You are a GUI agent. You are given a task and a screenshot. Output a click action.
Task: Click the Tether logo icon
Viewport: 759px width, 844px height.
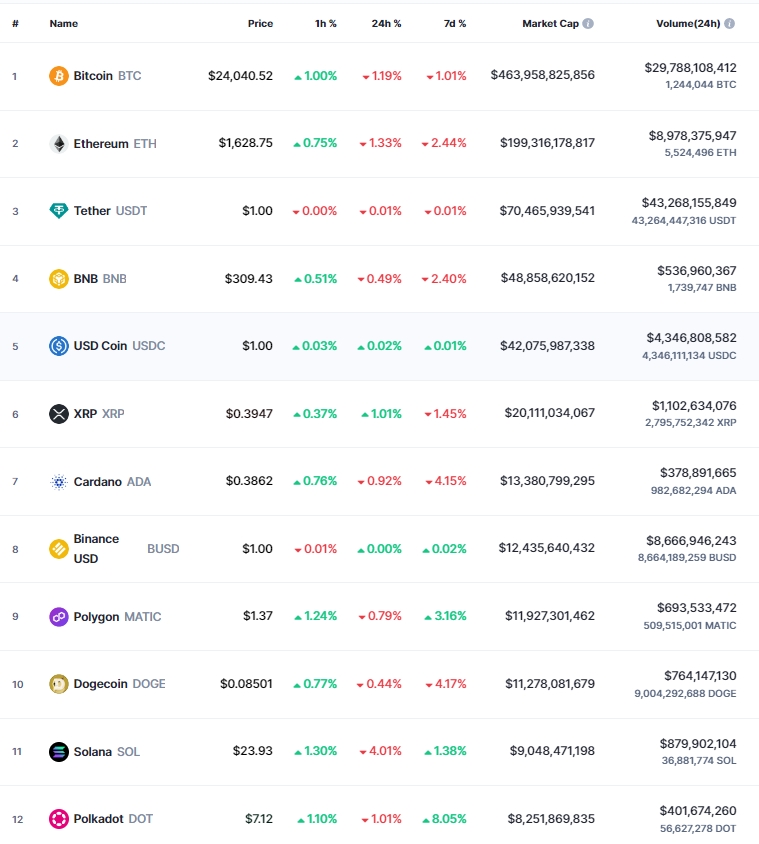click(x=59, y=210)
